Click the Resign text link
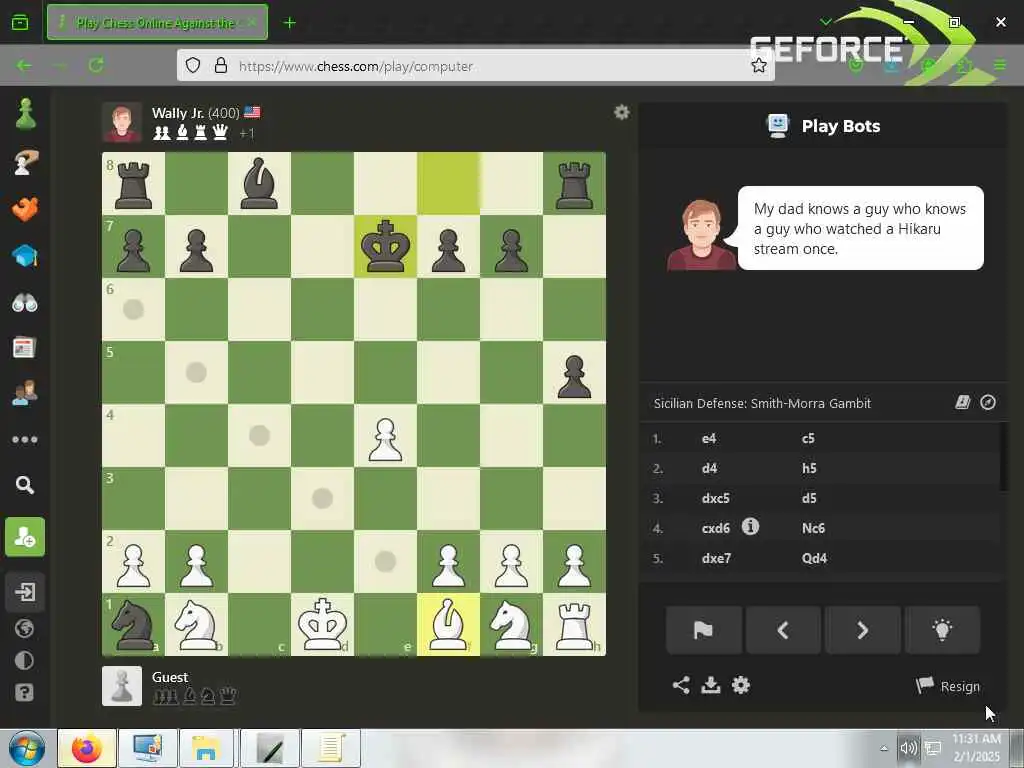 pos(960,686)
